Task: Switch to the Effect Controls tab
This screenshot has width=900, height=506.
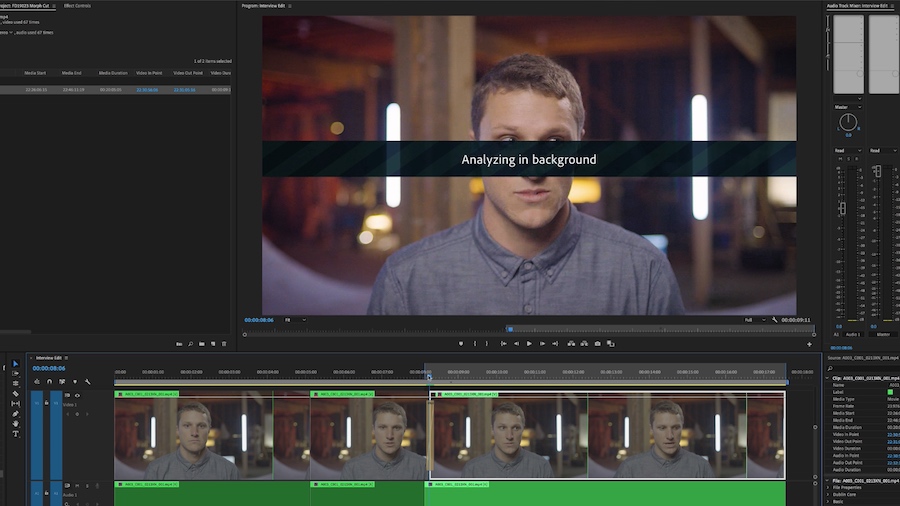Action: (x=77, y=6)
